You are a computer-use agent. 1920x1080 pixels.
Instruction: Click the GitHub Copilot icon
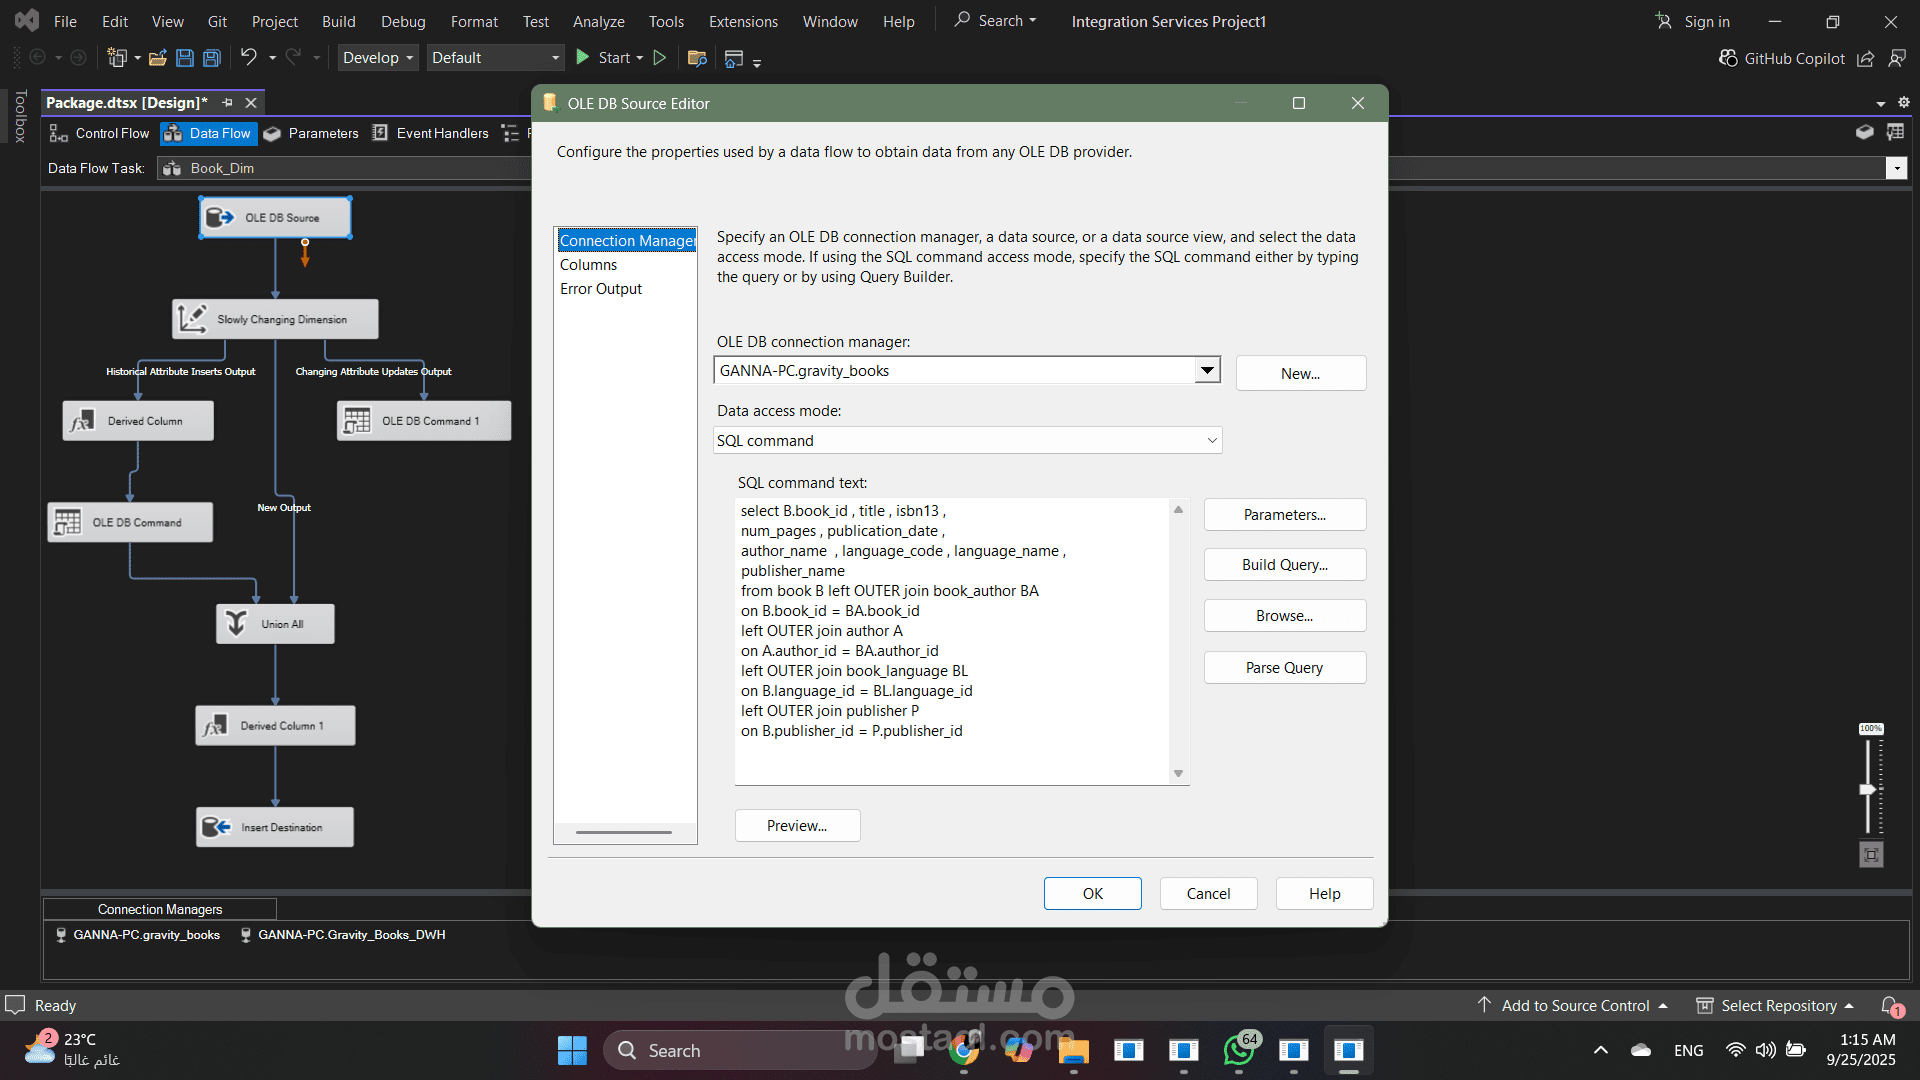[1727, 58]
